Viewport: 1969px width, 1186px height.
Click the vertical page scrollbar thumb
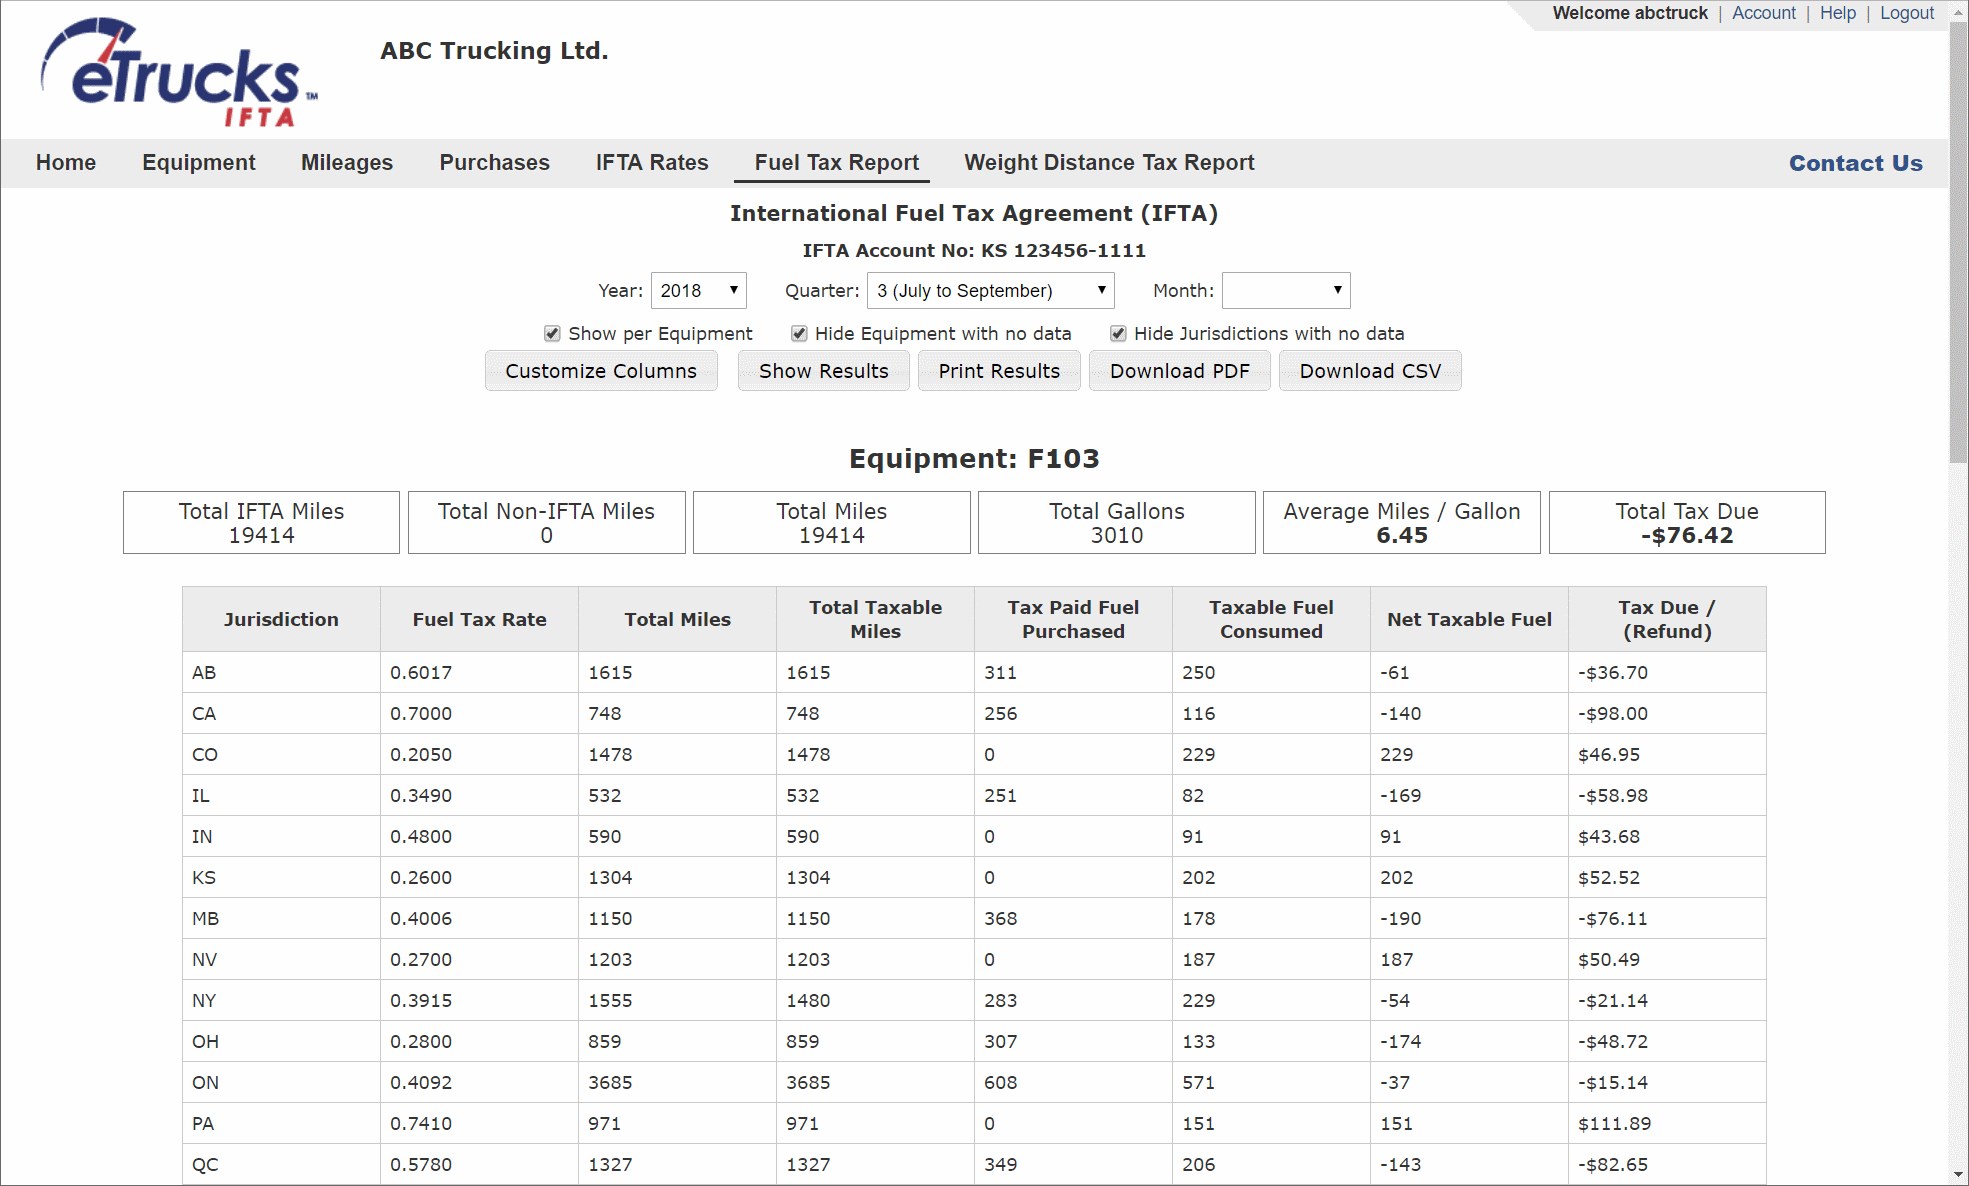pos(1958,240)
